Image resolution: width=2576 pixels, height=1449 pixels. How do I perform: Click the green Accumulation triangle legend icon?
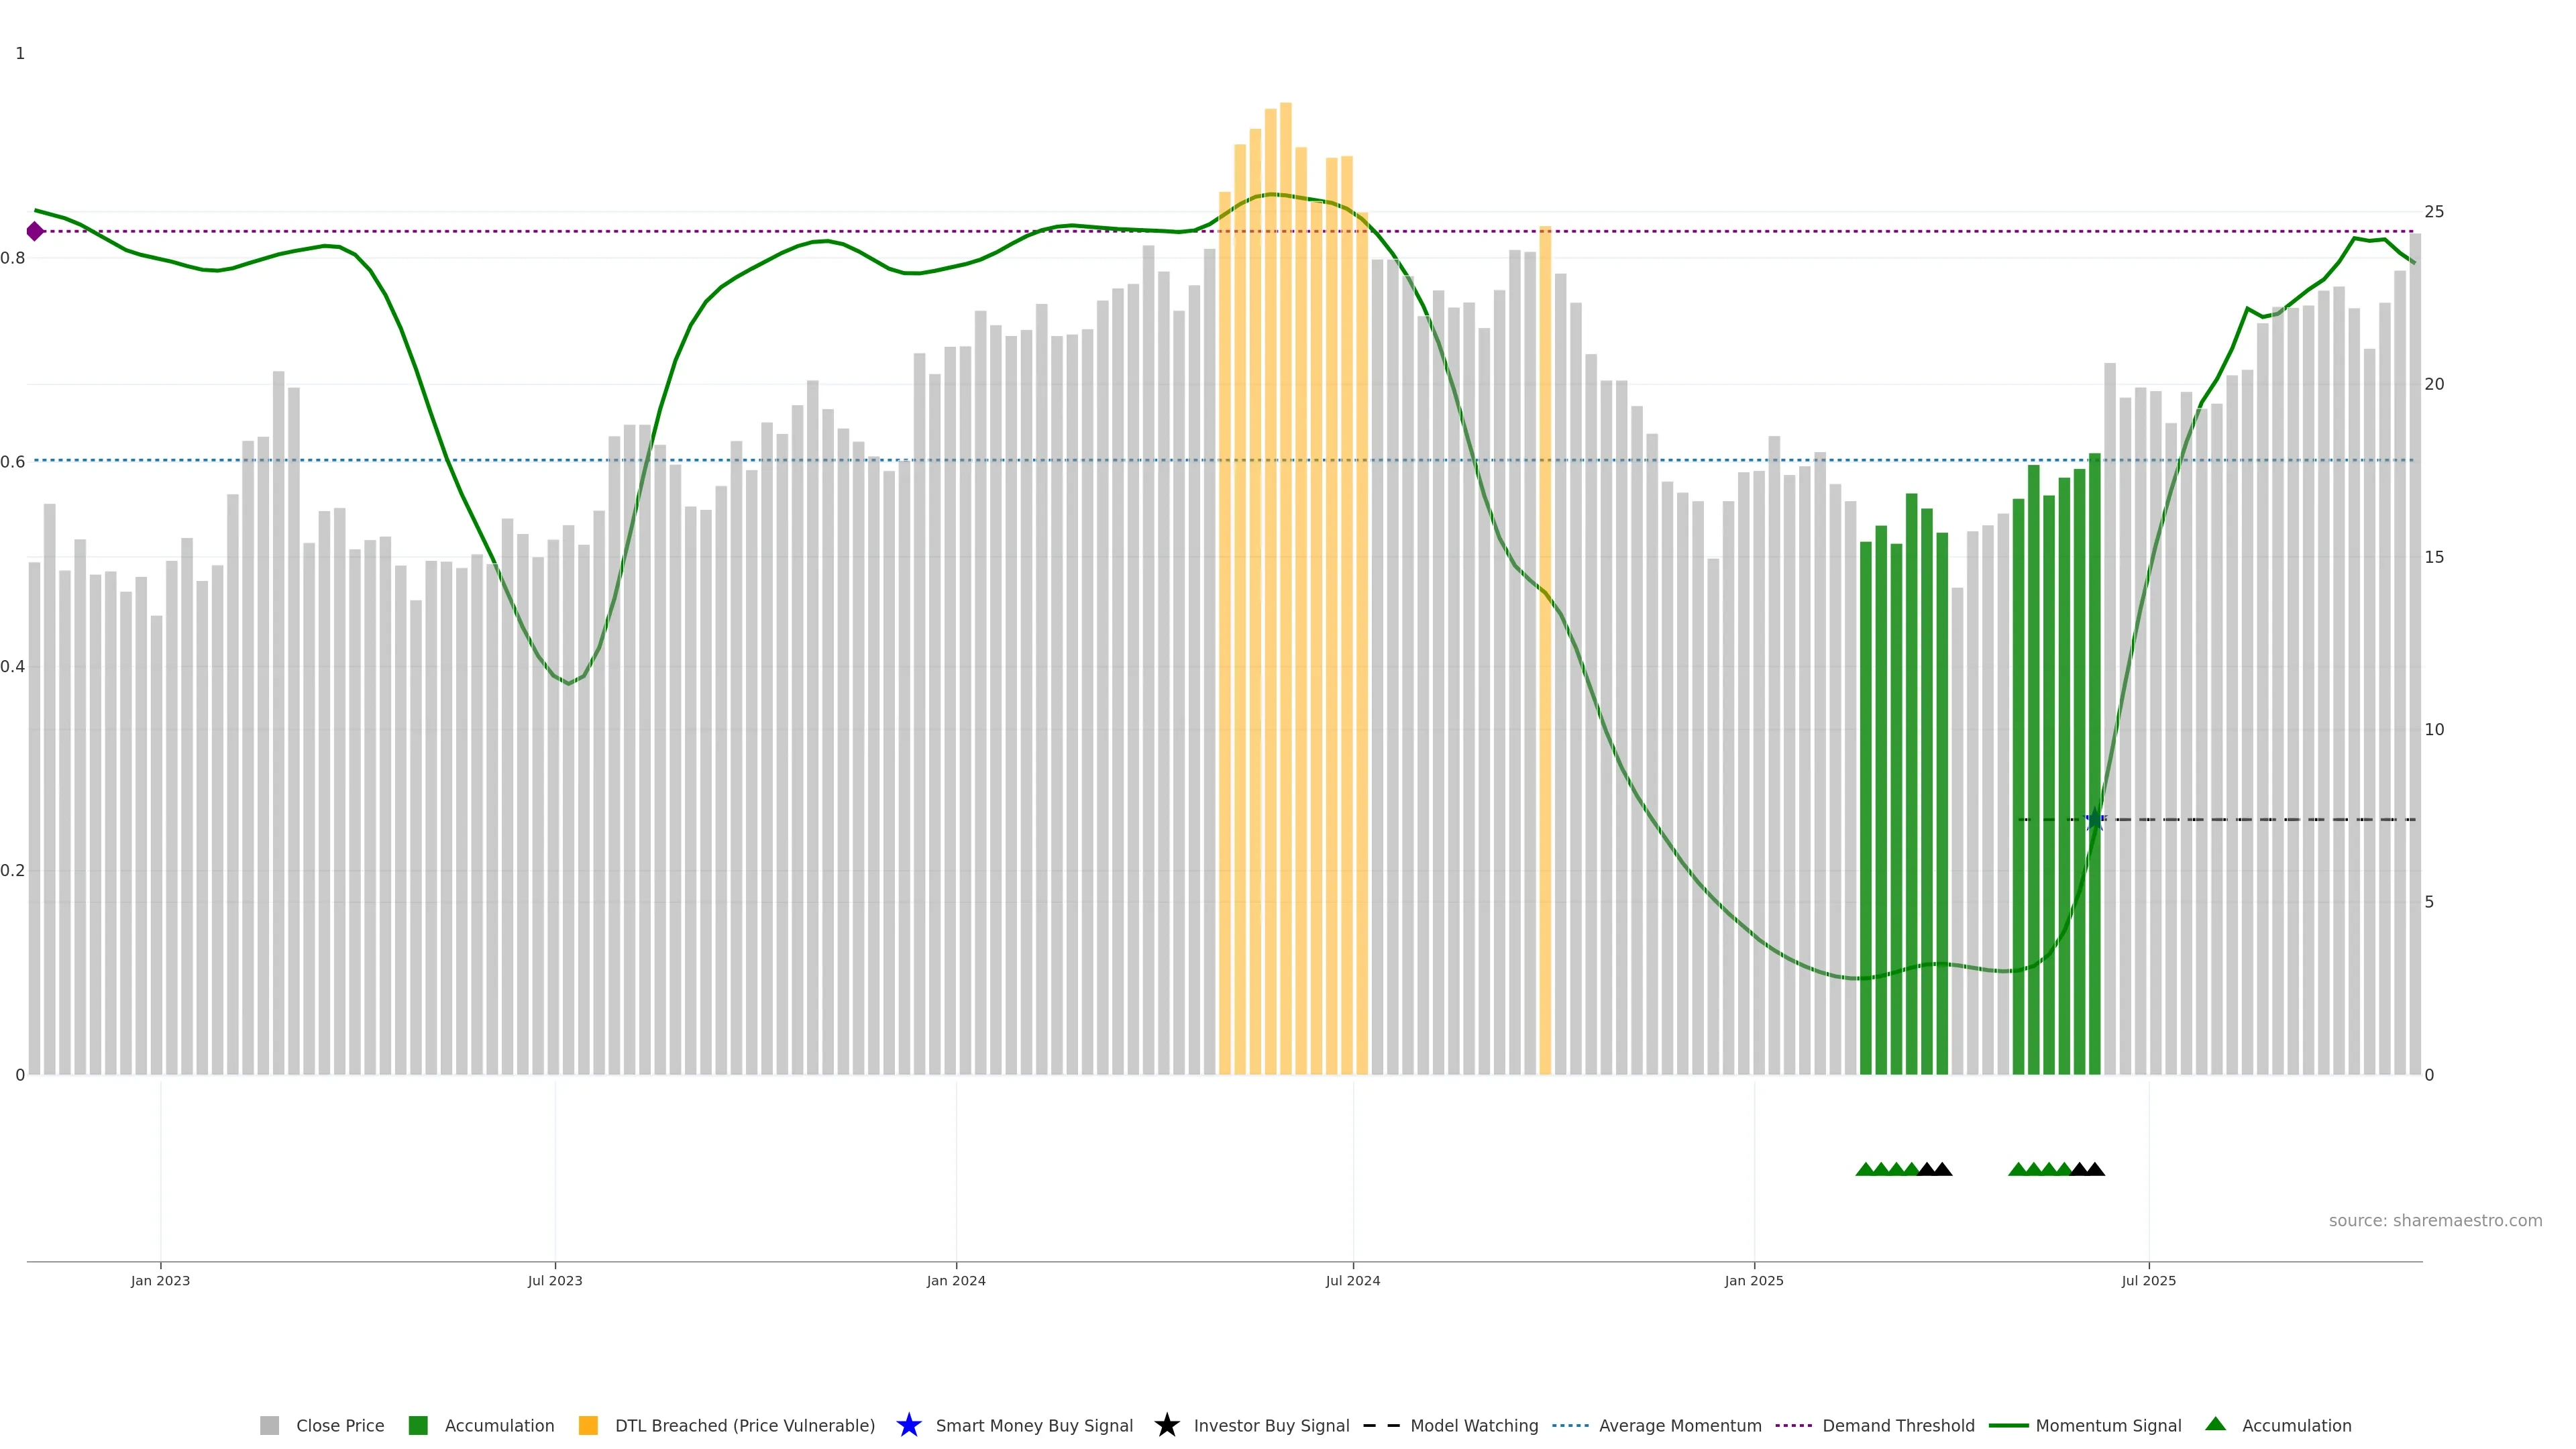tap(2215, 1424)
